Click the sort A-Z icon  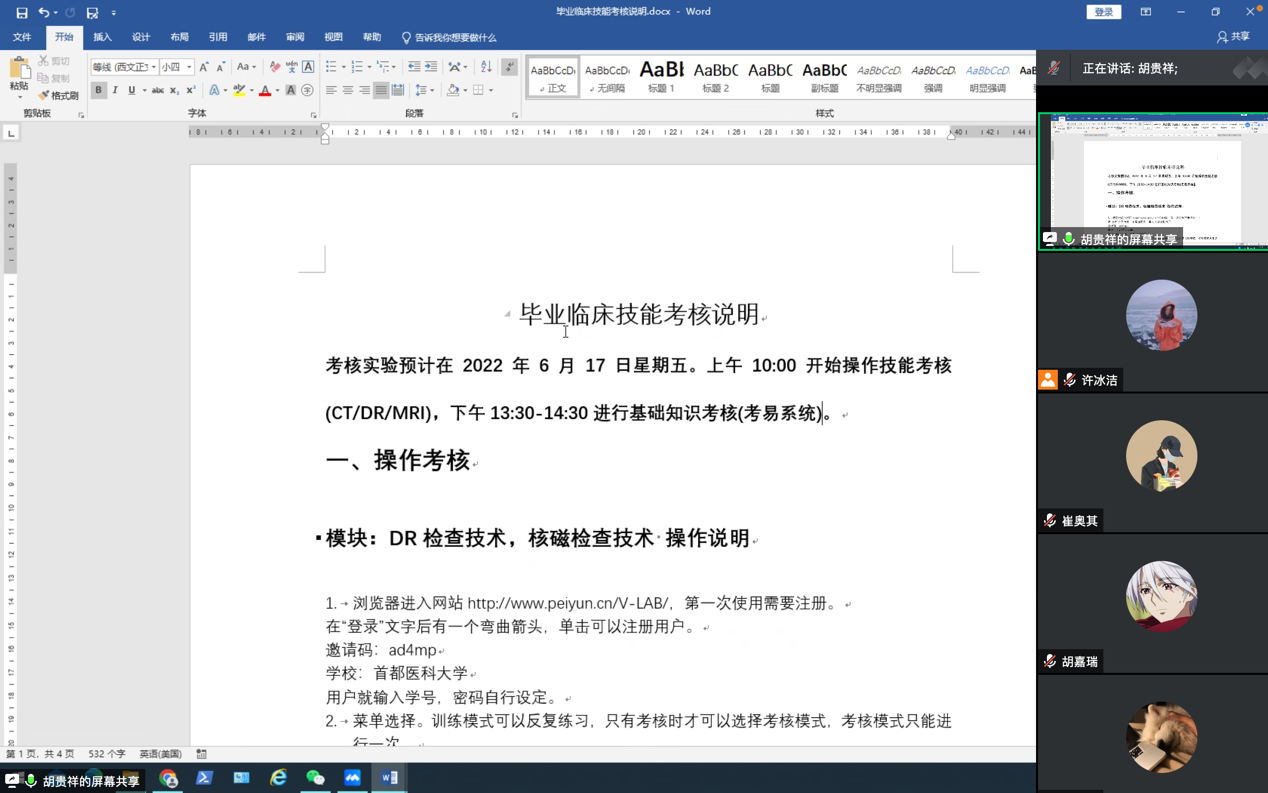[x=486, y=67]
